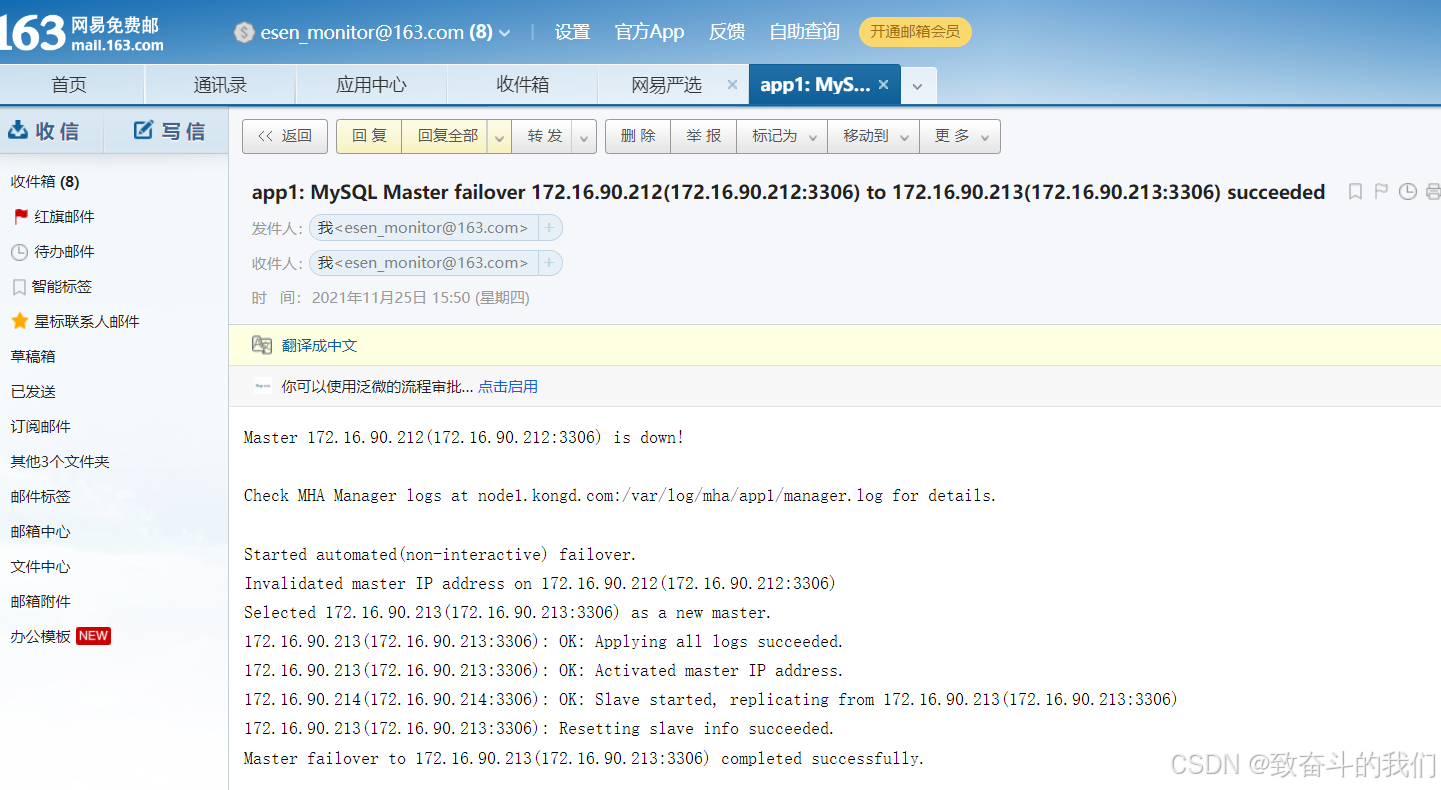
Task: Click the line "Started automated(non-interactive) failover."
Action: pyautogui.click(x=440, y=555)
